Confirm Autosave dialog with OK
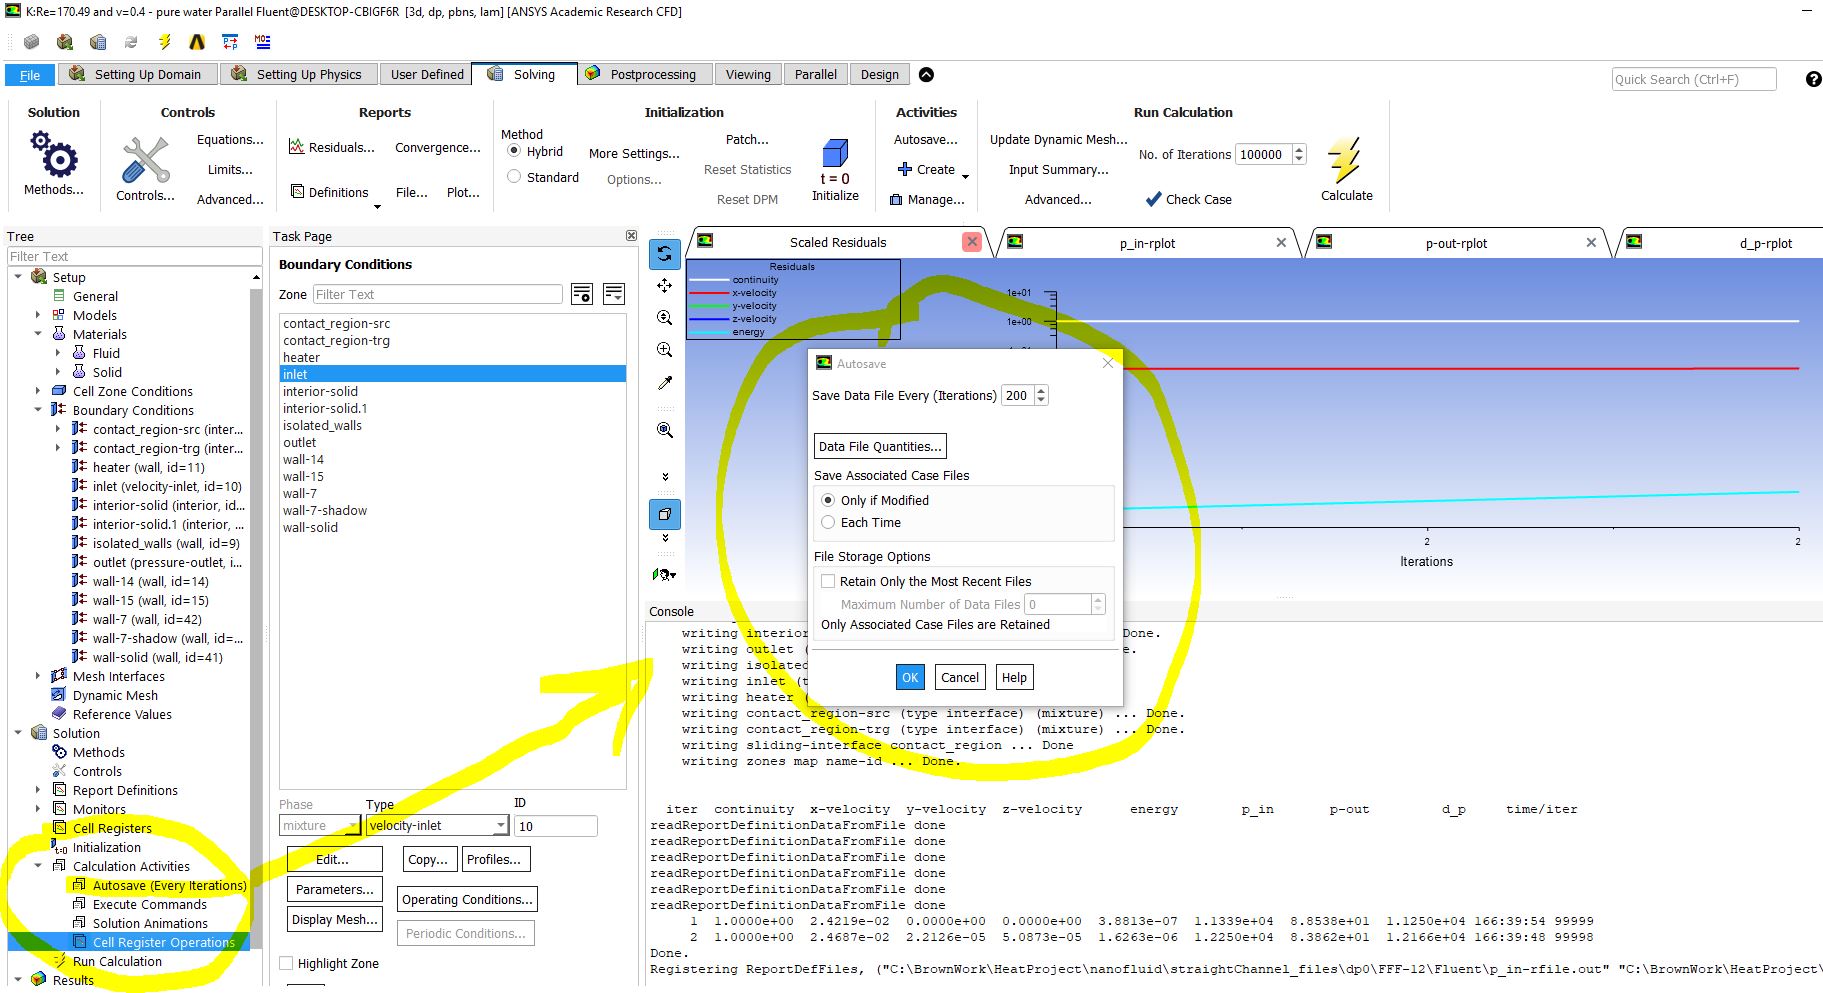Screen dimensions: 1823x993 pyautogui.click(x=910, y=677)
